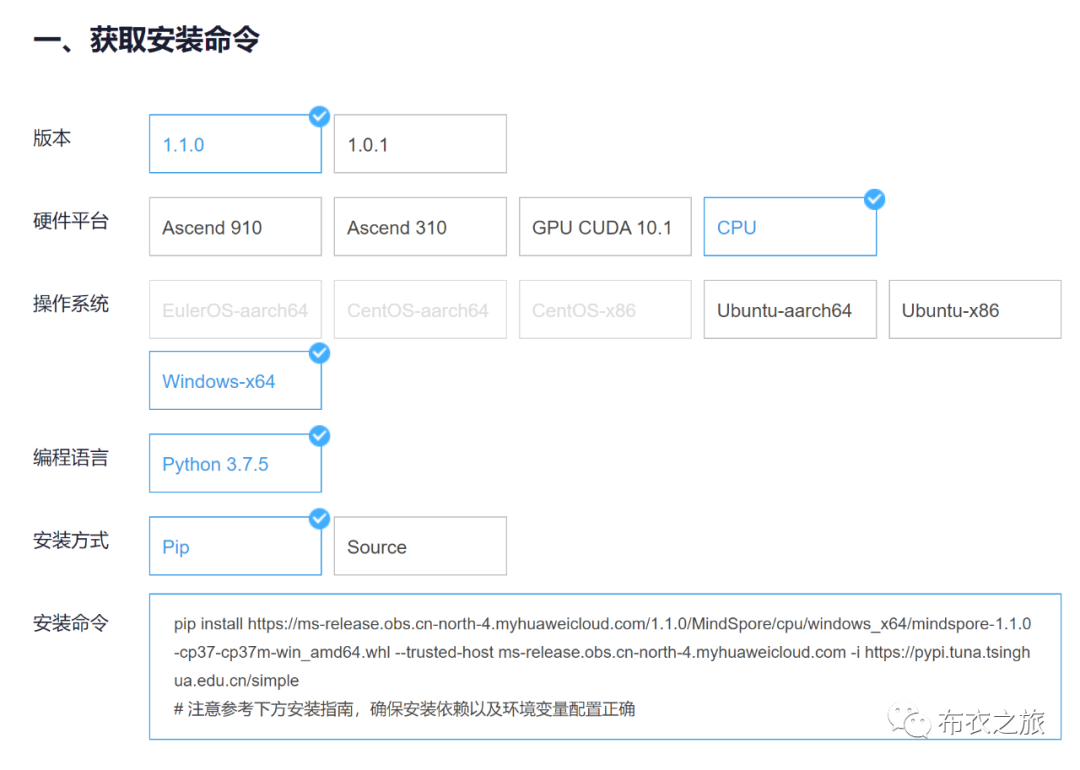1080x770 pixels.
Task: Select EulerOS-aarch64 operating system
Action: [235, 309]
